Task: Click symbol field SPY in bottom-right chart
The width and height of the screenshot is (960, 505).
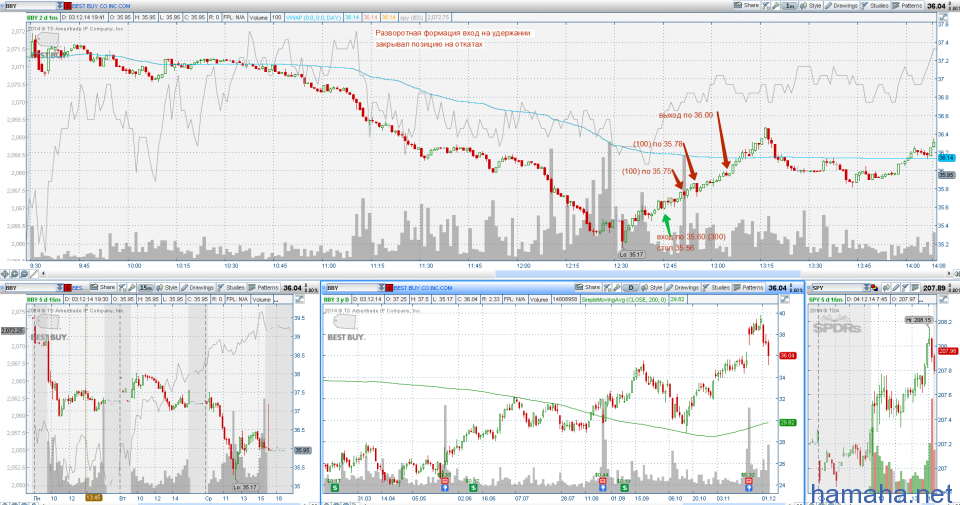Action: point(836,288)
